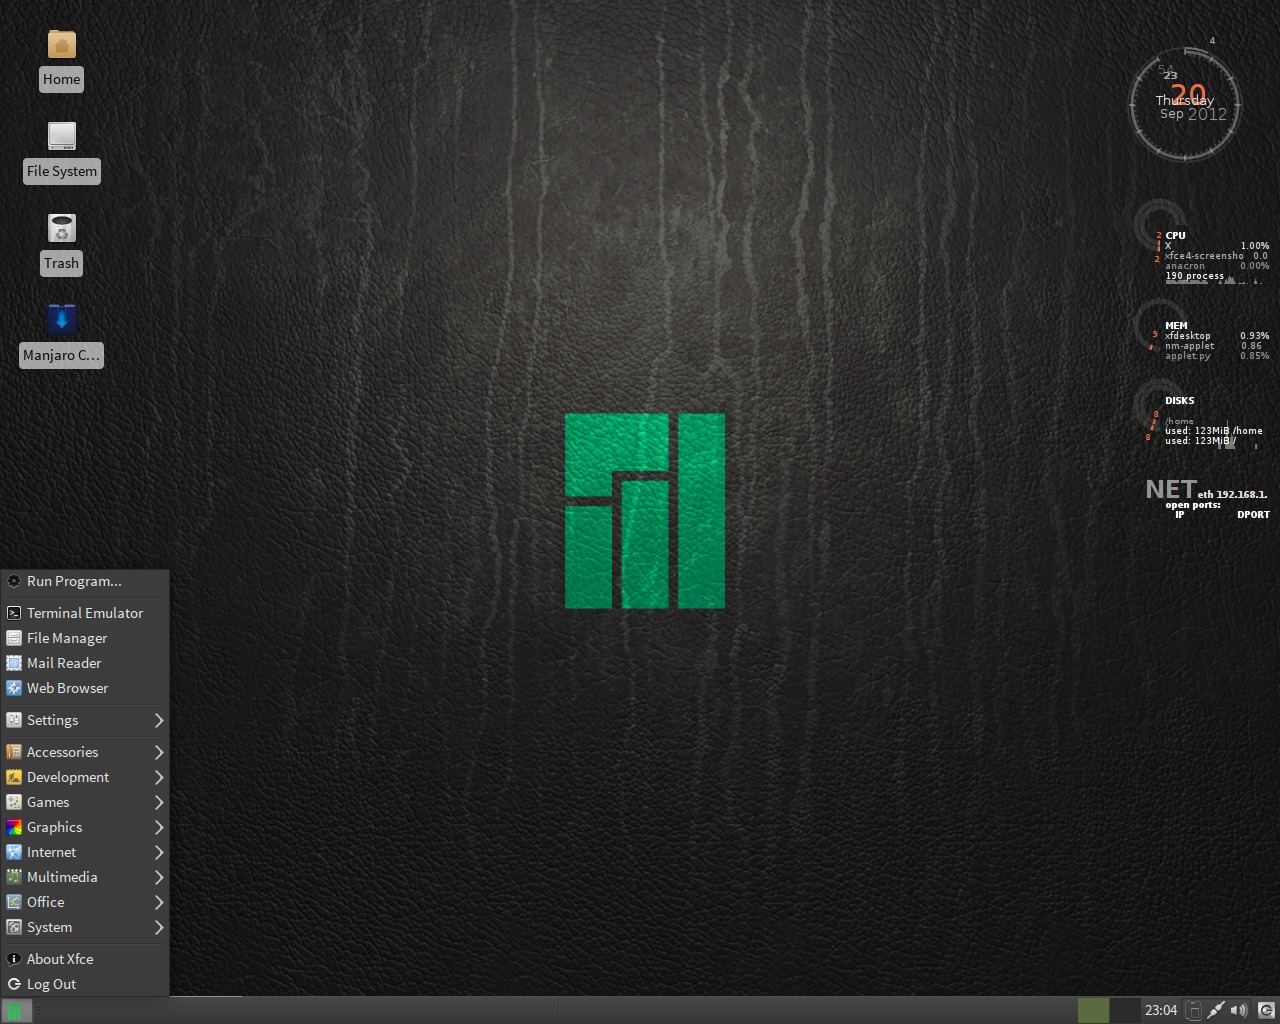Select Run Program... in the menu
Screen dimensions: 1280x1024
click(74, 581)
